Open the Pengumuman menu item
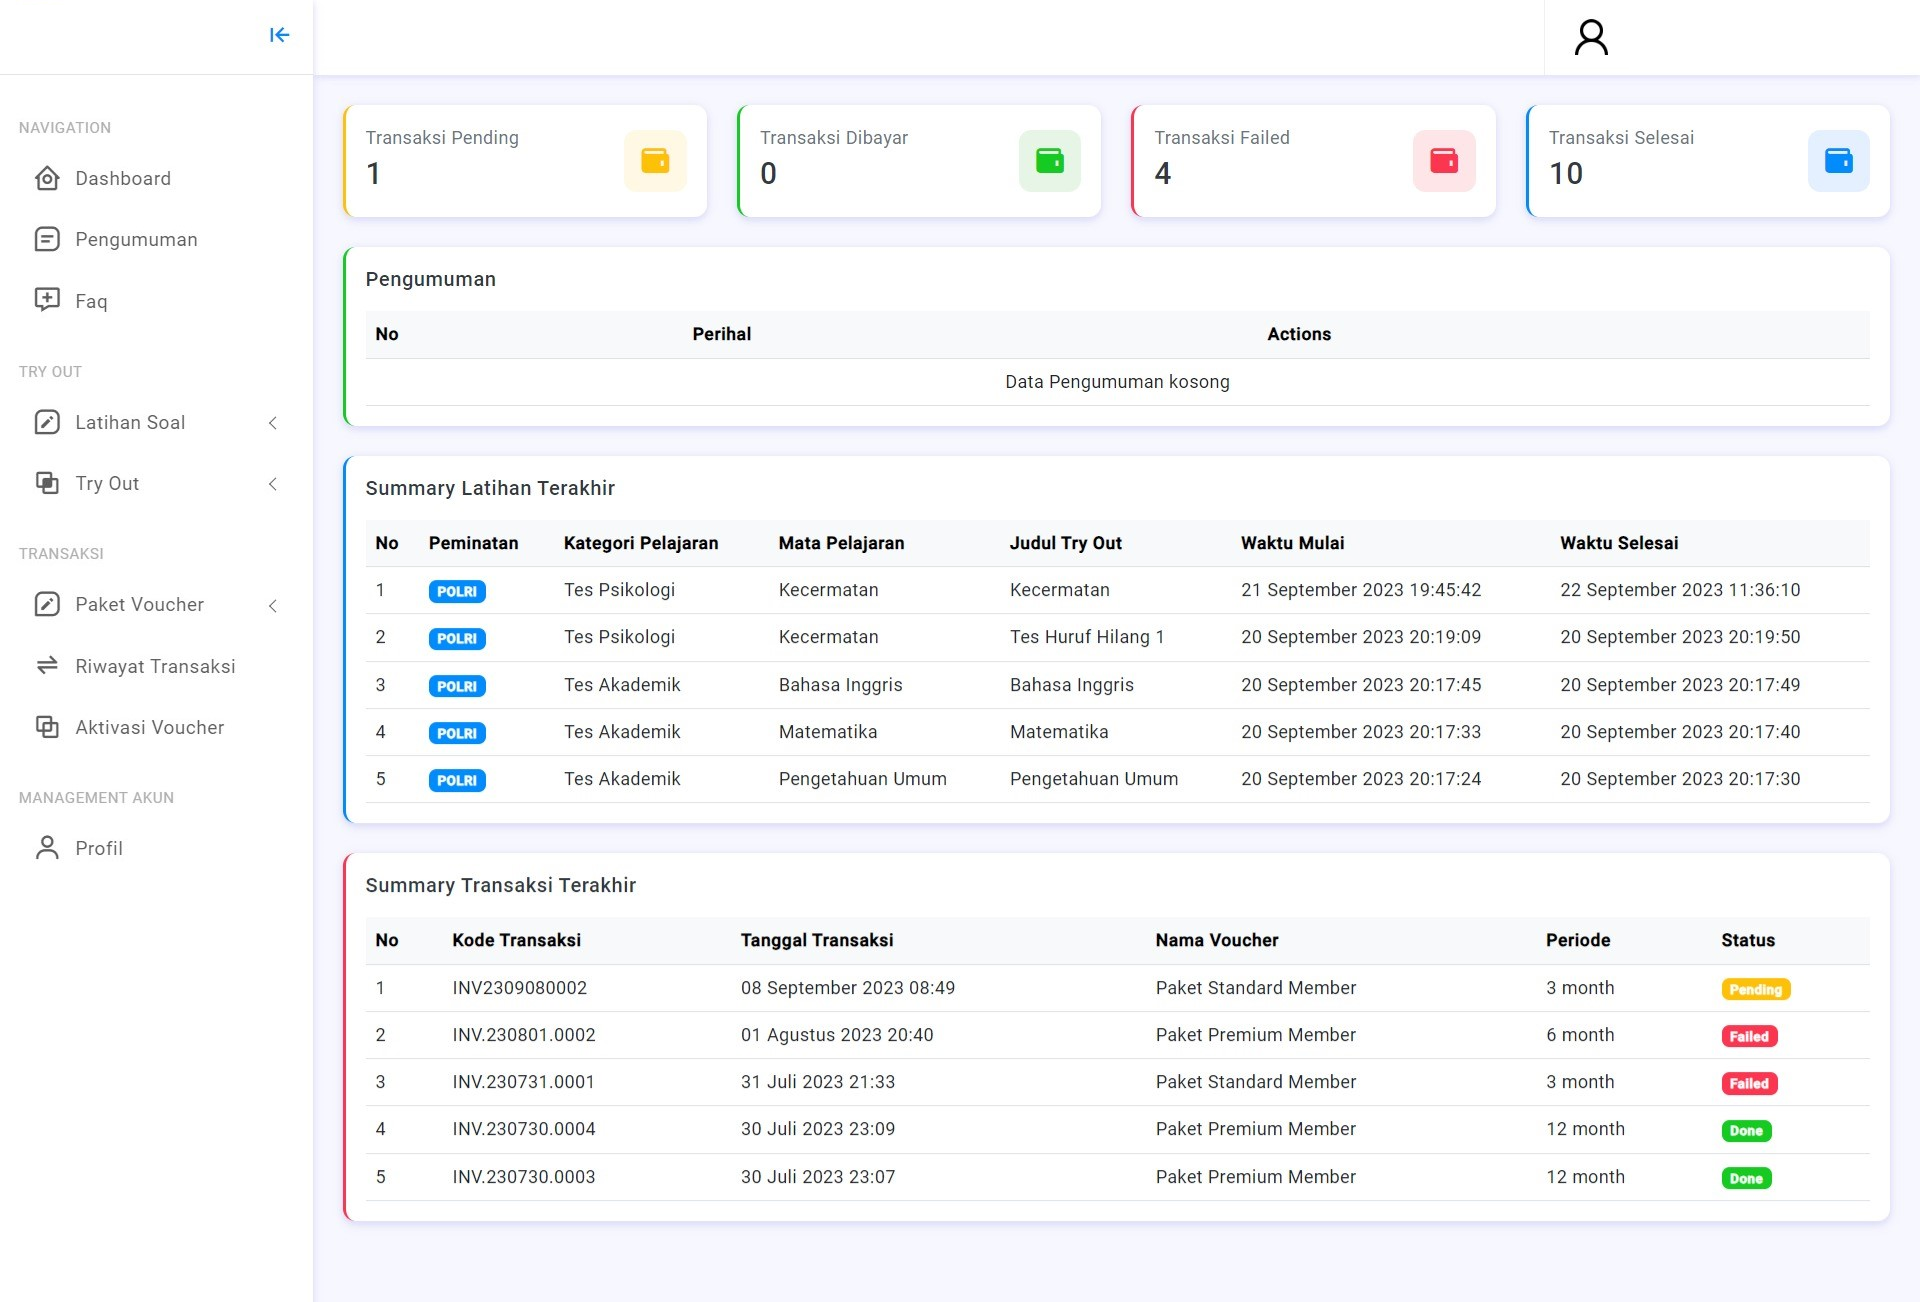 [x=136, y=240]
